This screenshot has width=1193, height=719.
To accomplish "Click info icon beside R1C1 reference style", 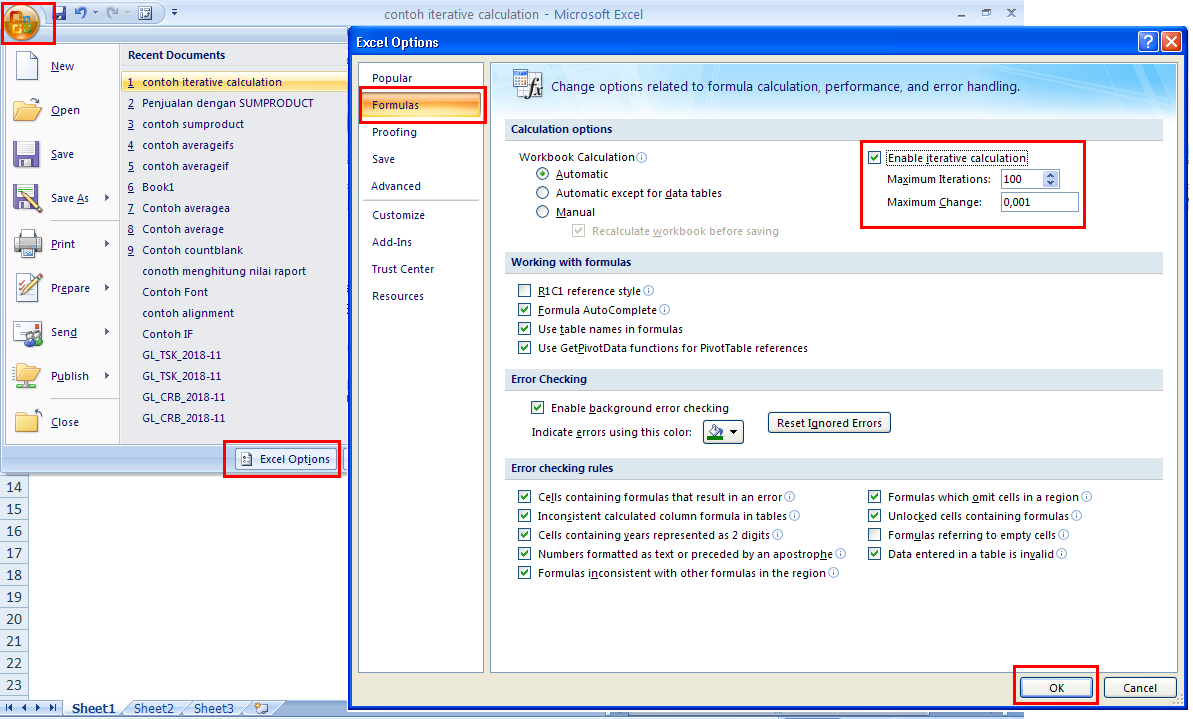I will pyautogui.click(x=648, y=291).
